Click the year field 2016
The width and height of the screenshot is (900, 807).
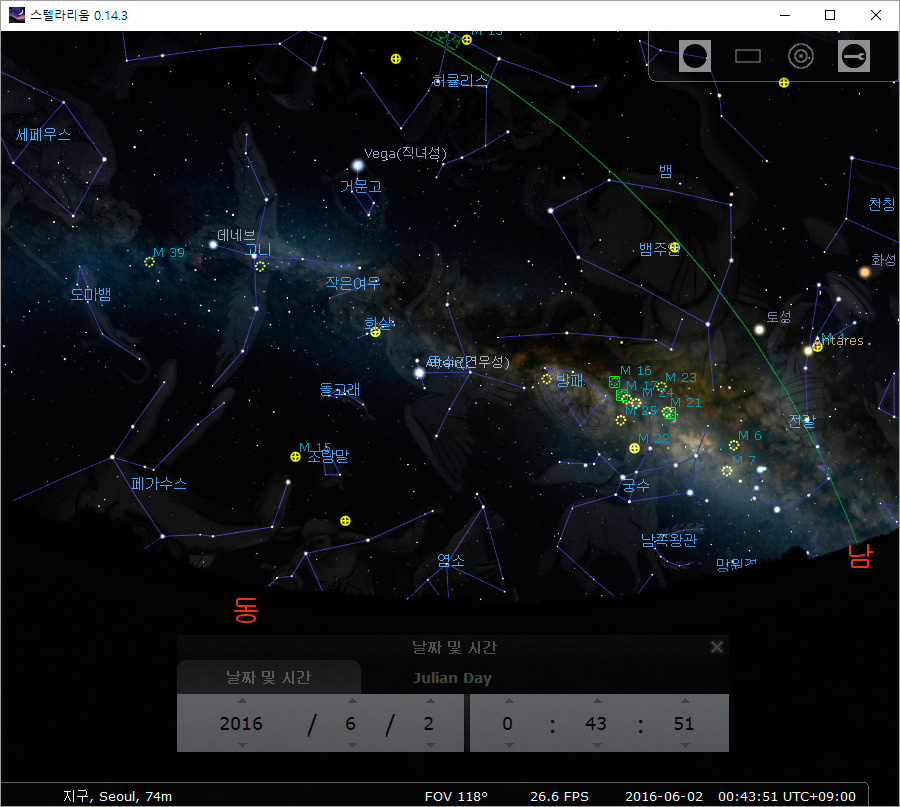pos(241,724)
